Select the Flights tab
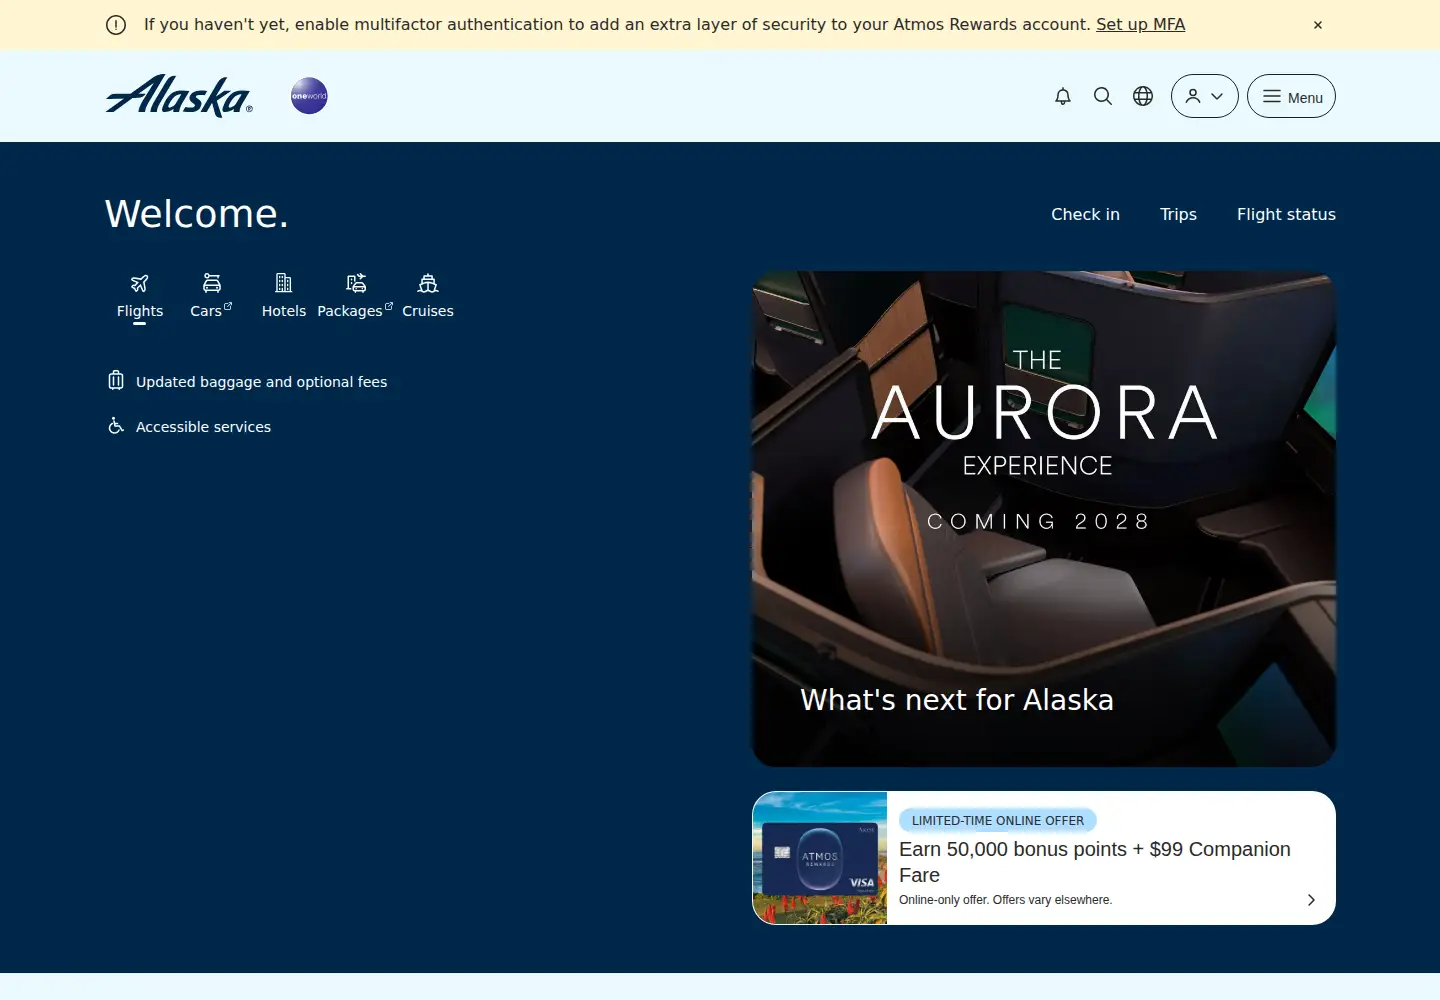 point(140,297)
